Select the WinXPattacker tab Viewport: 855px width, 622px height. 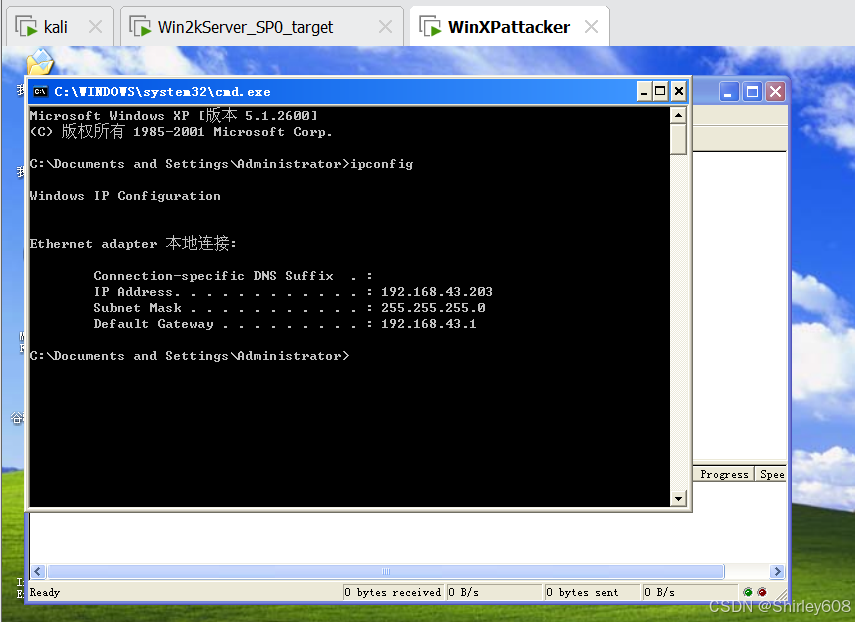(509, 27)
